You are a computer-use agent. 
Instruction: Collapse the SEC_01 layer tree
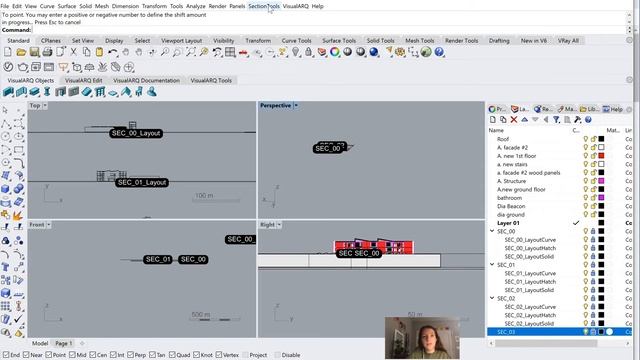[x=492, y=264]
